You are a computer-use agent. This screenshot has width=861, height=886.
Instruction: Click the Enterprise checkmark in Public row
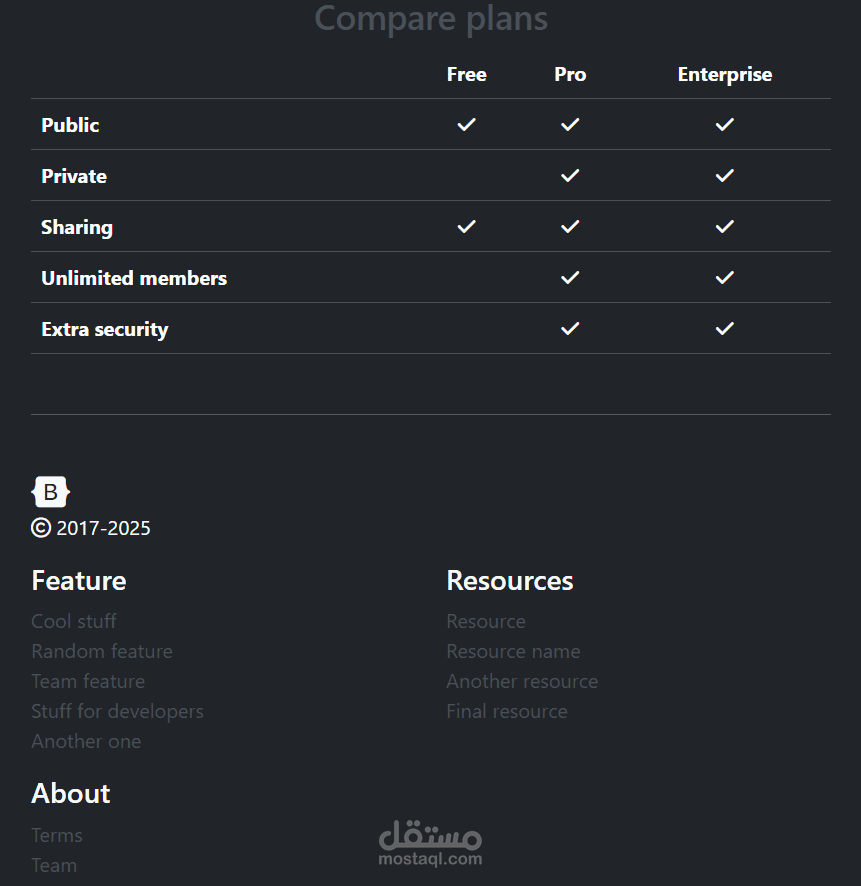pos(724,124)
